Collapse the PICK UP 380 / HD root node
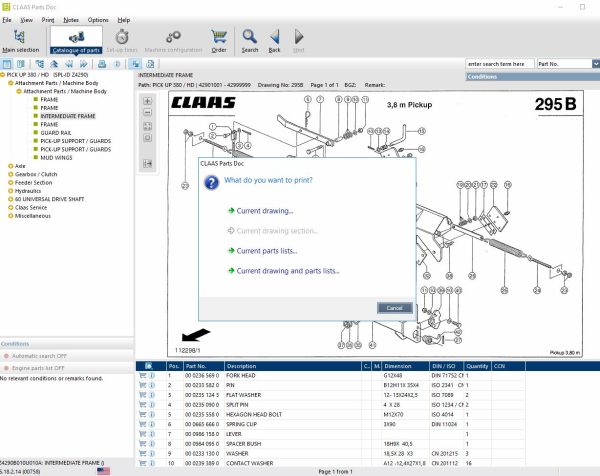The width and height of the screenshot is (600, 476). click(3, 75)
